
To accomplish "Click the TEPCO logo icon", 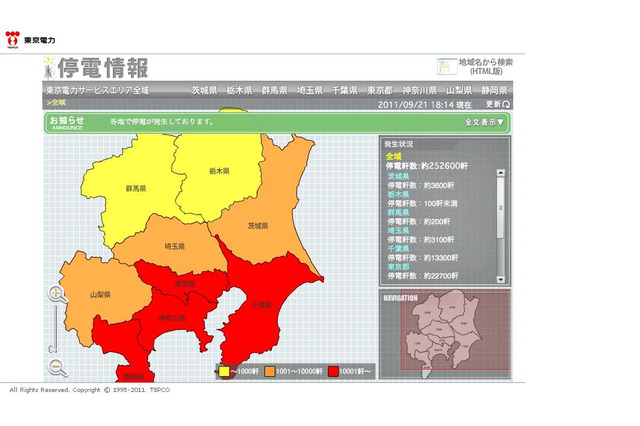I will [x=13, y=40].
